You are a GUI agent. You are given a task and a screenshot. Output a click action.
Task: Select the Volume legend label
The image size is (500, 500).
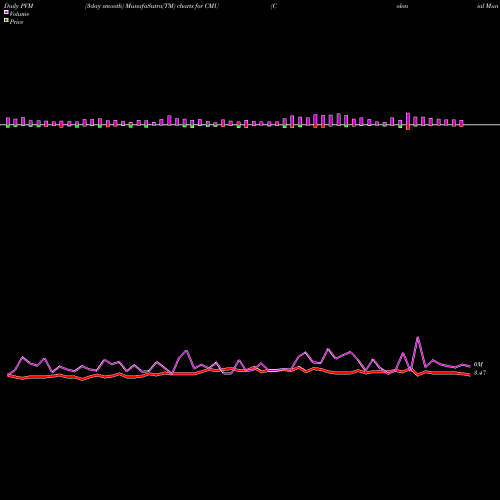tap(19, 14)
